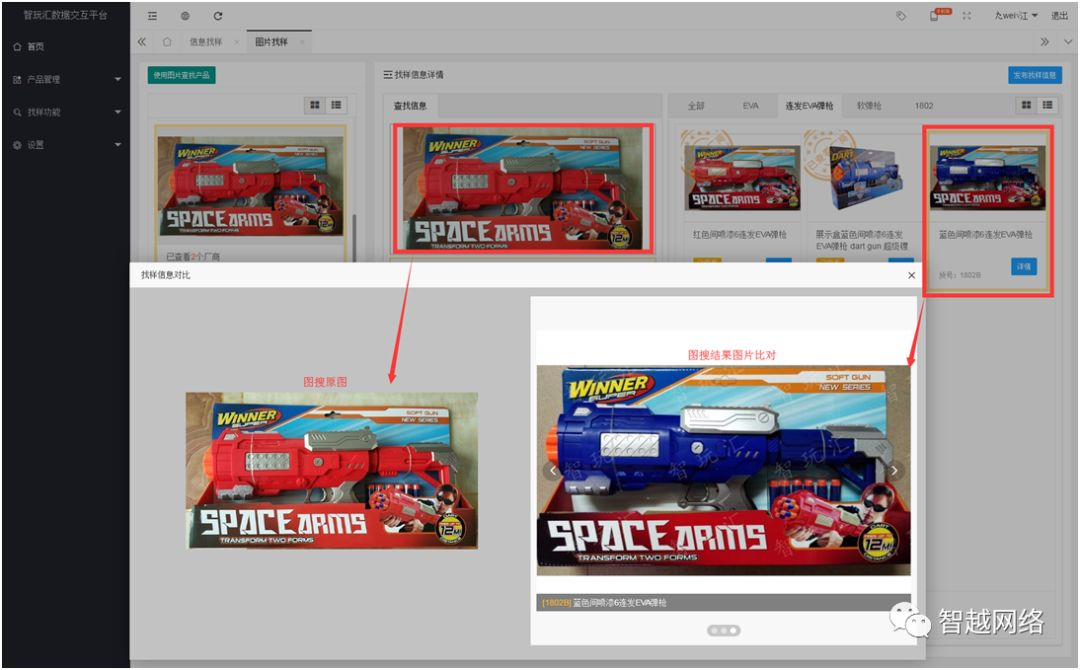Expand the 找样功能 sidebar menu

pos(65,112)
